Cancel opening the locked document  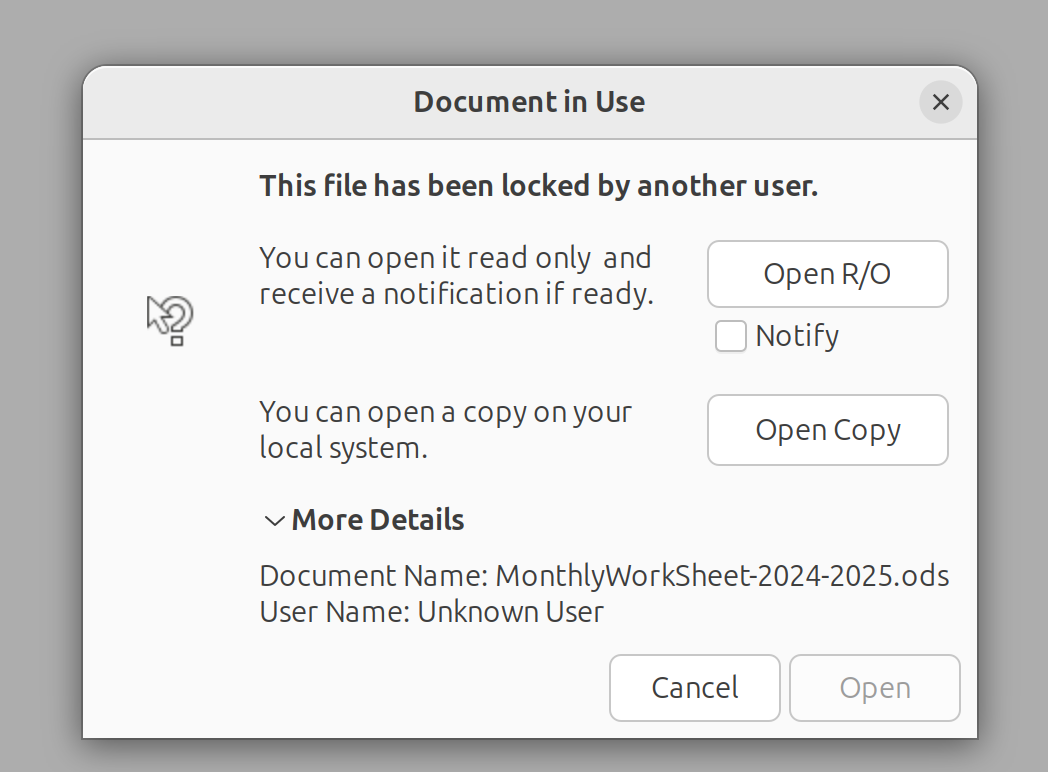(694, 688)
